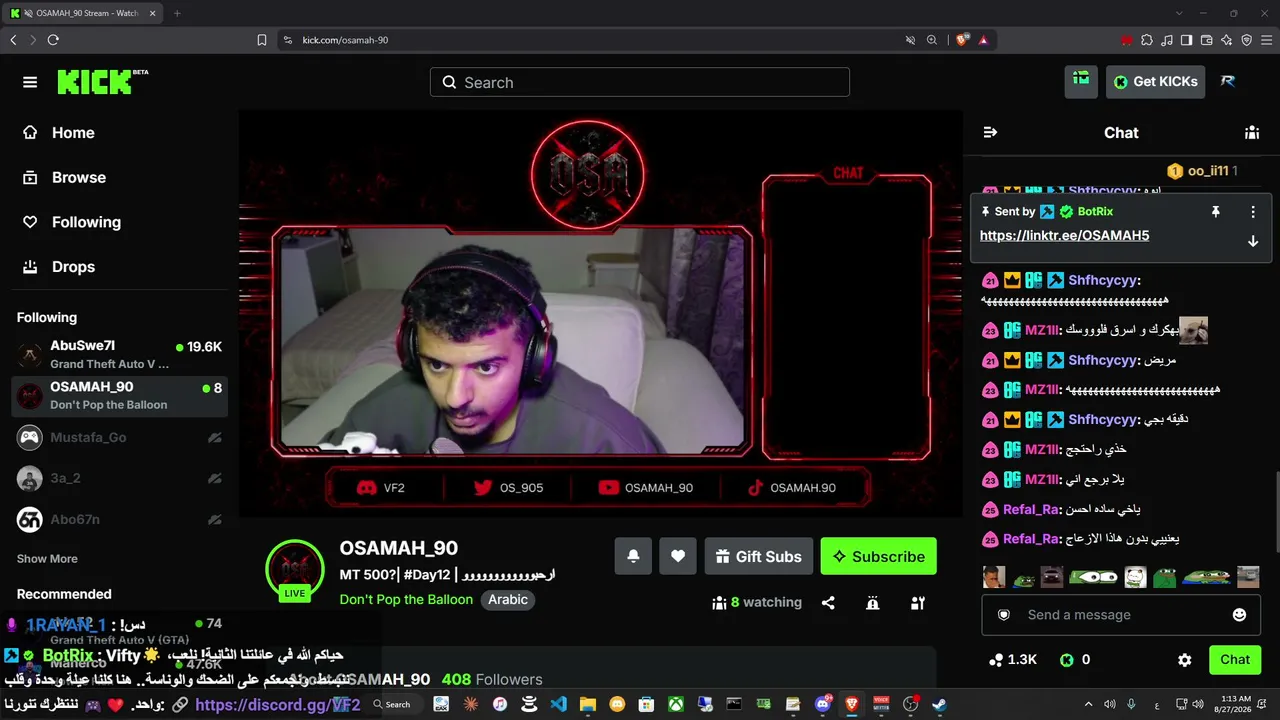Open the offline Mustafa_Go channel

click(119, 437)
